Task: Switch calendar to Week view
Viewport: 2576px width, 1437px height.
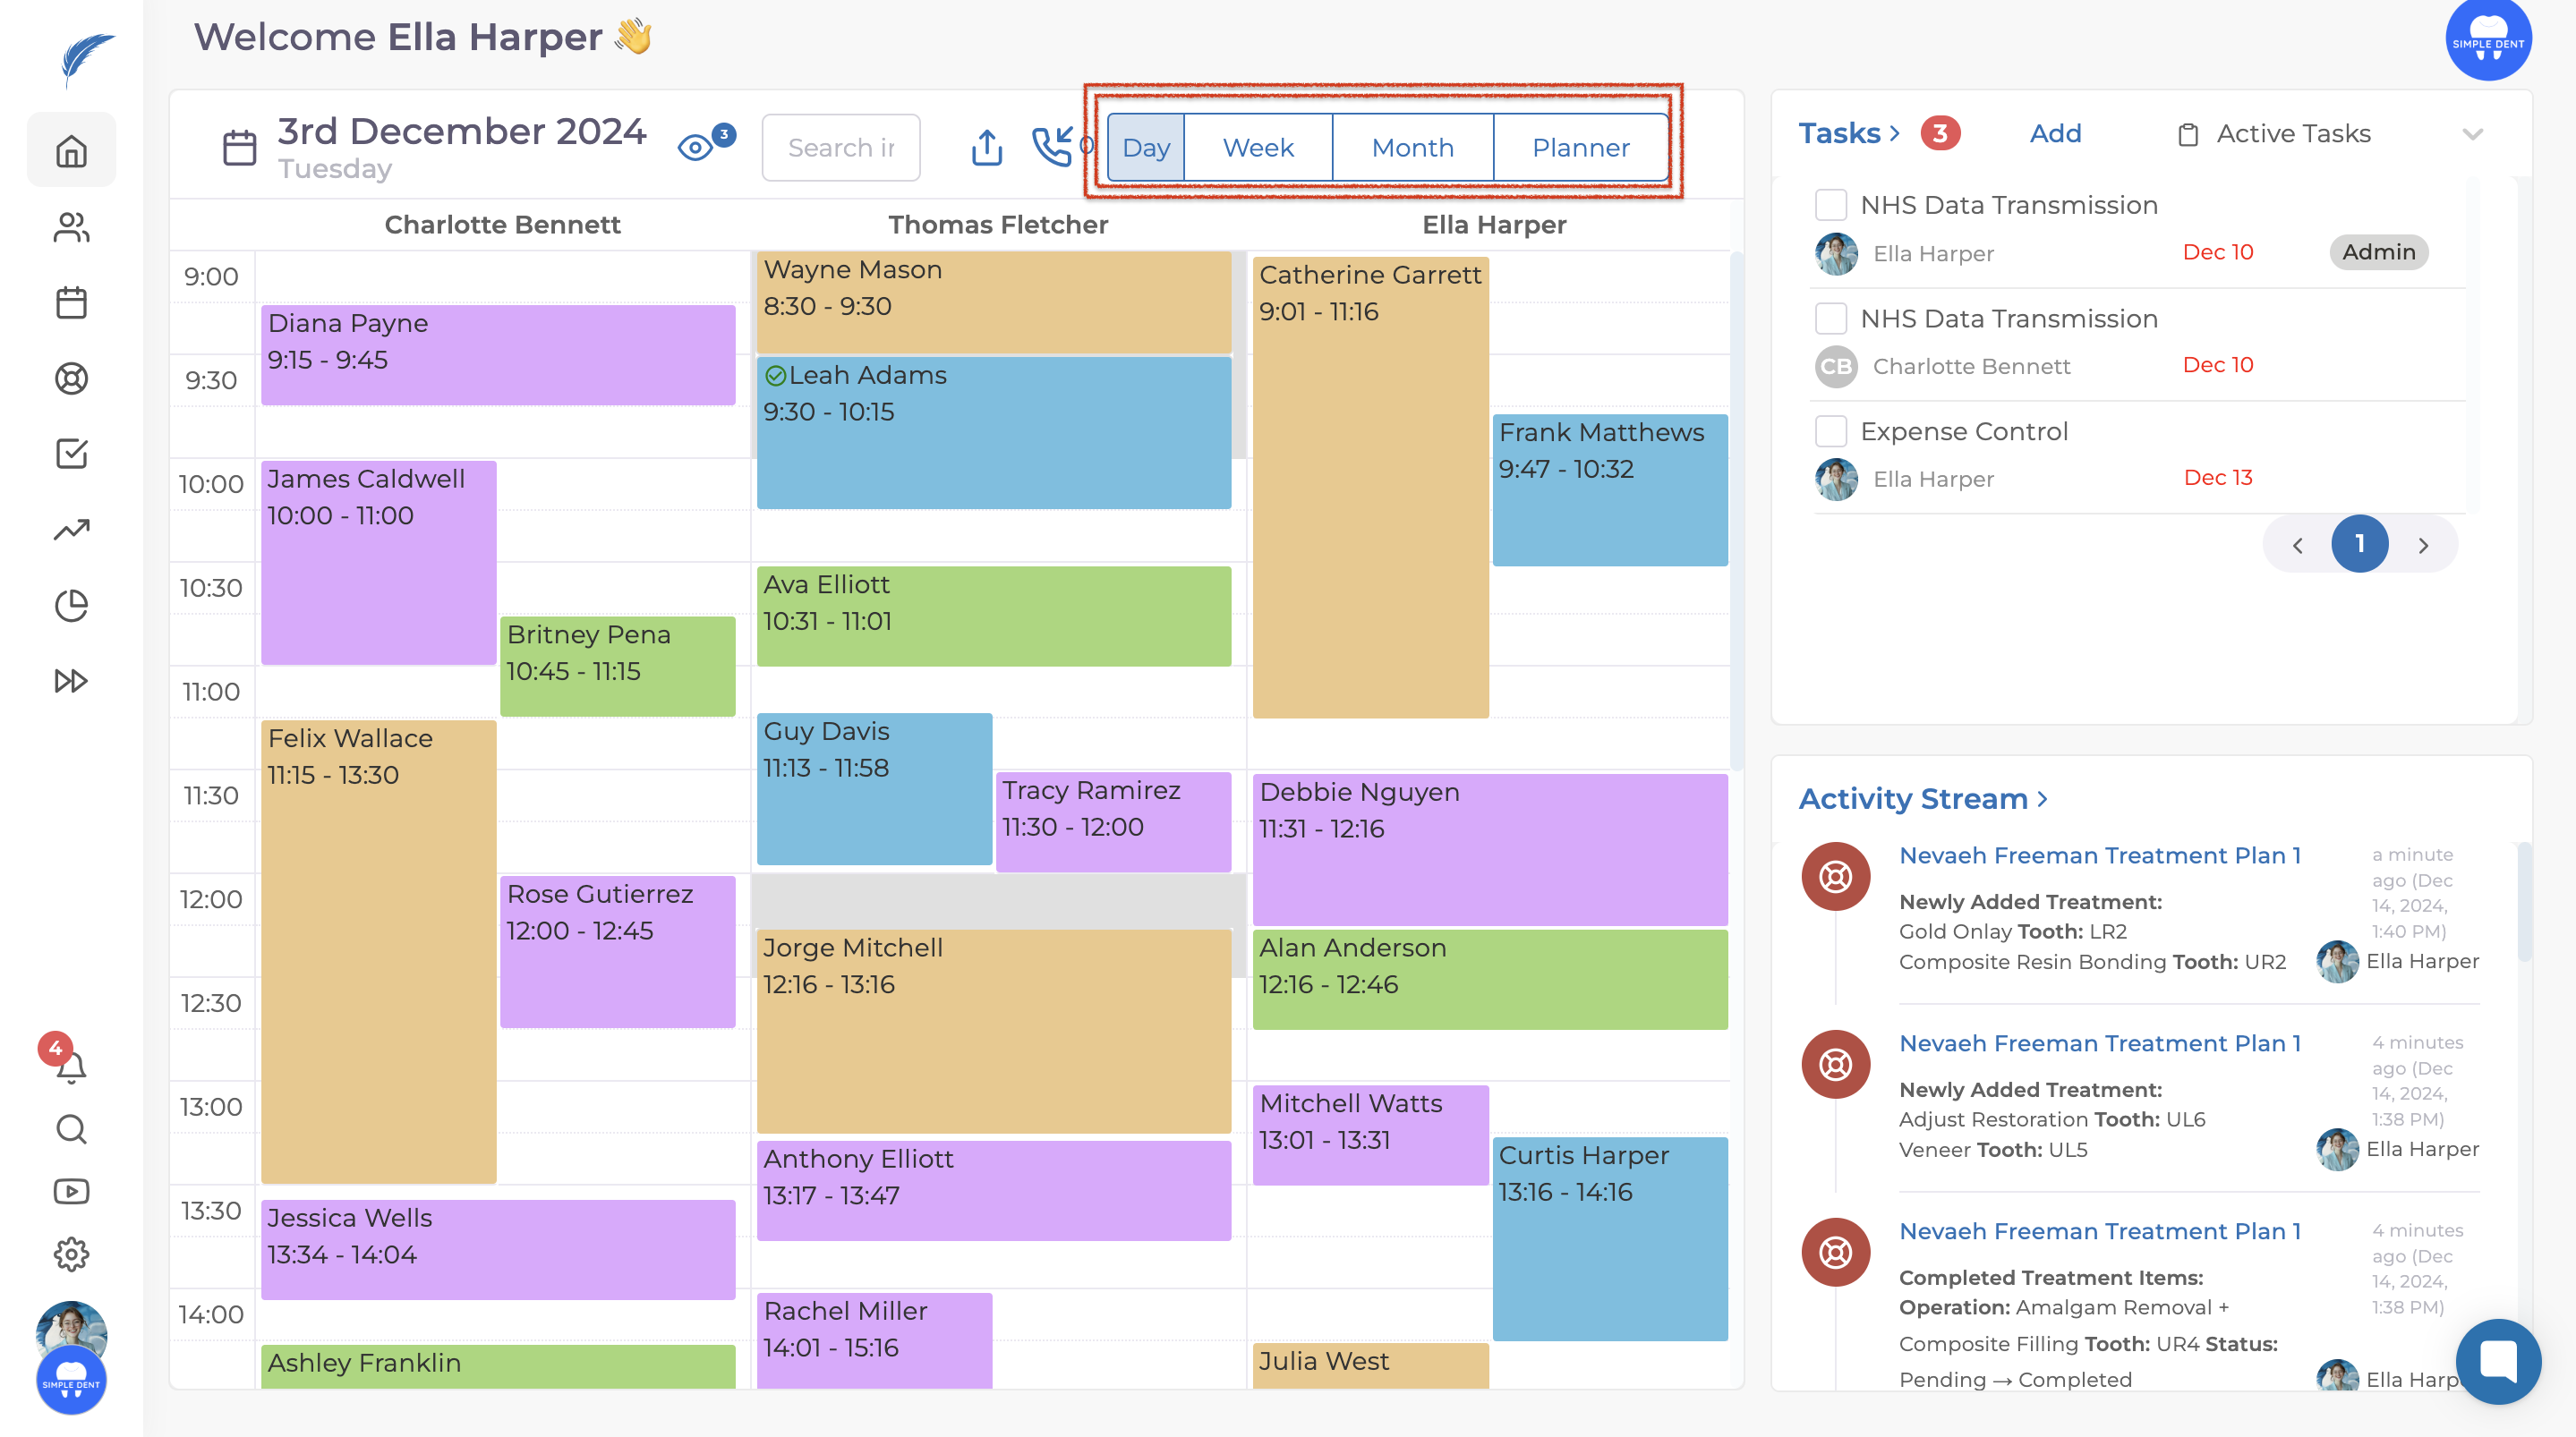Action: click(x=1258, y=148)
